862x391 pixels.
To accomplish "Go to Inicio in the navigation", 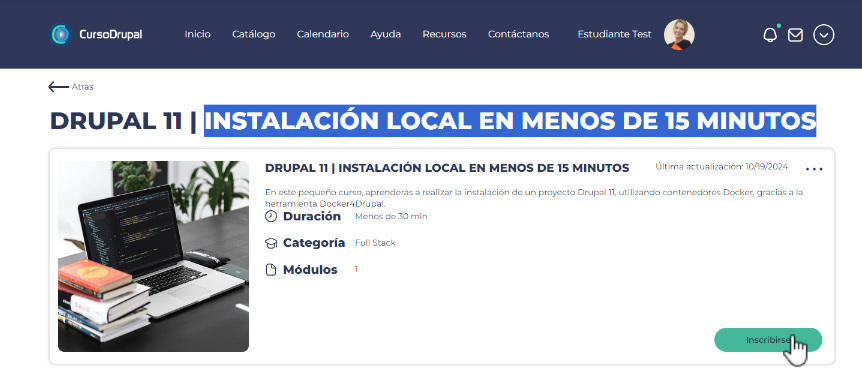I will [x=197, y=34].
